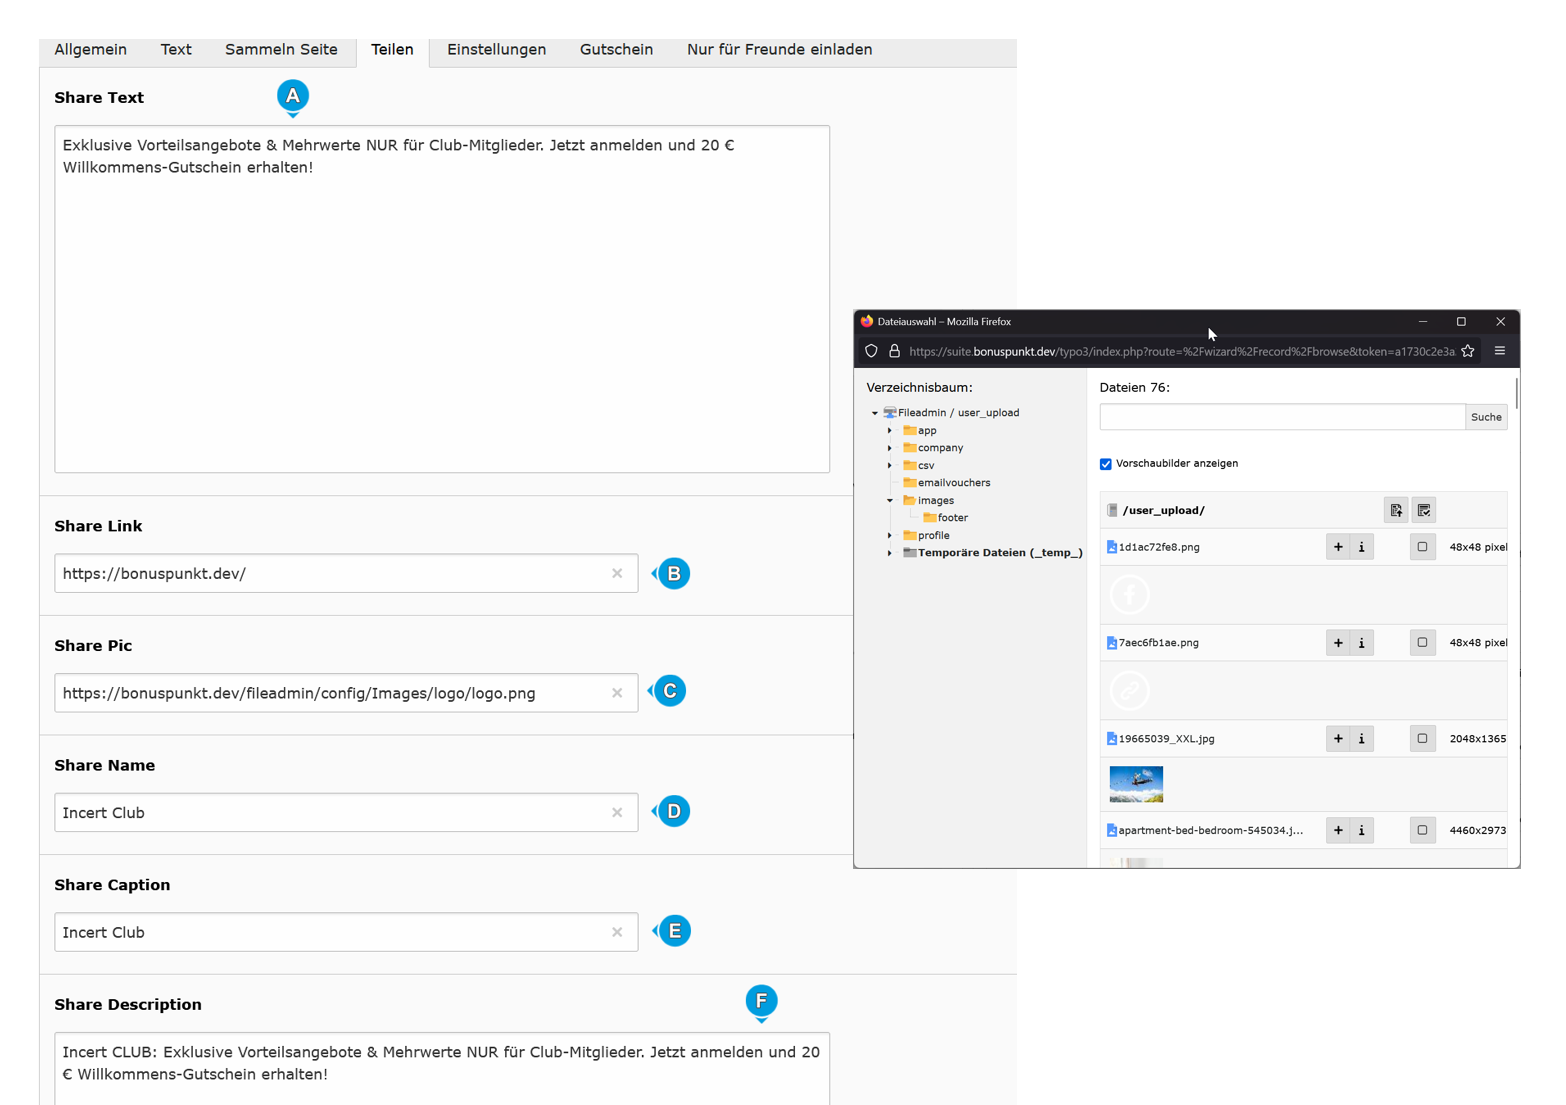Clear the Share Link field
The height and width of the screenshot is (1105, 1566).
pos(617,573)
